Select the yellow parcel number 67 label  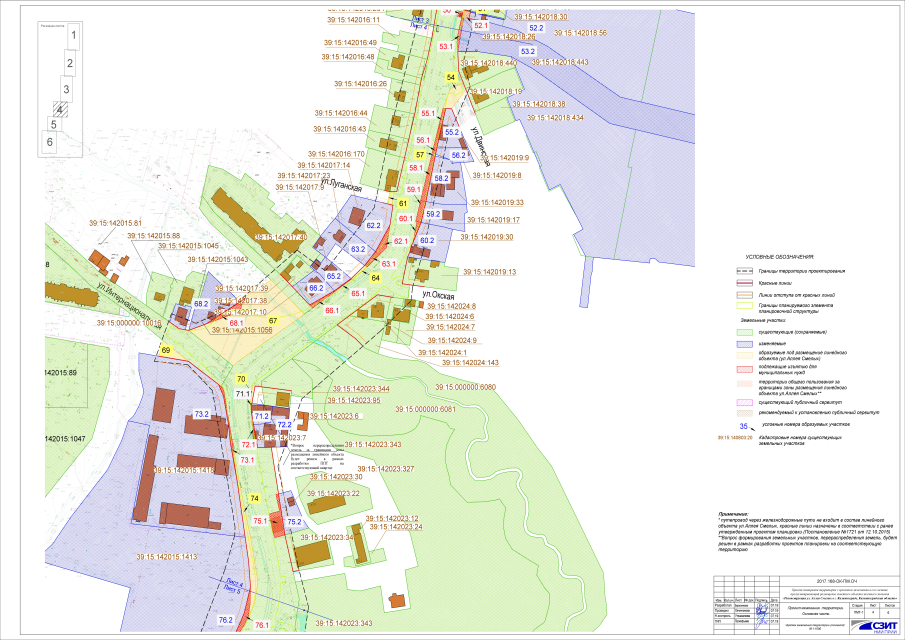(272, 321)
